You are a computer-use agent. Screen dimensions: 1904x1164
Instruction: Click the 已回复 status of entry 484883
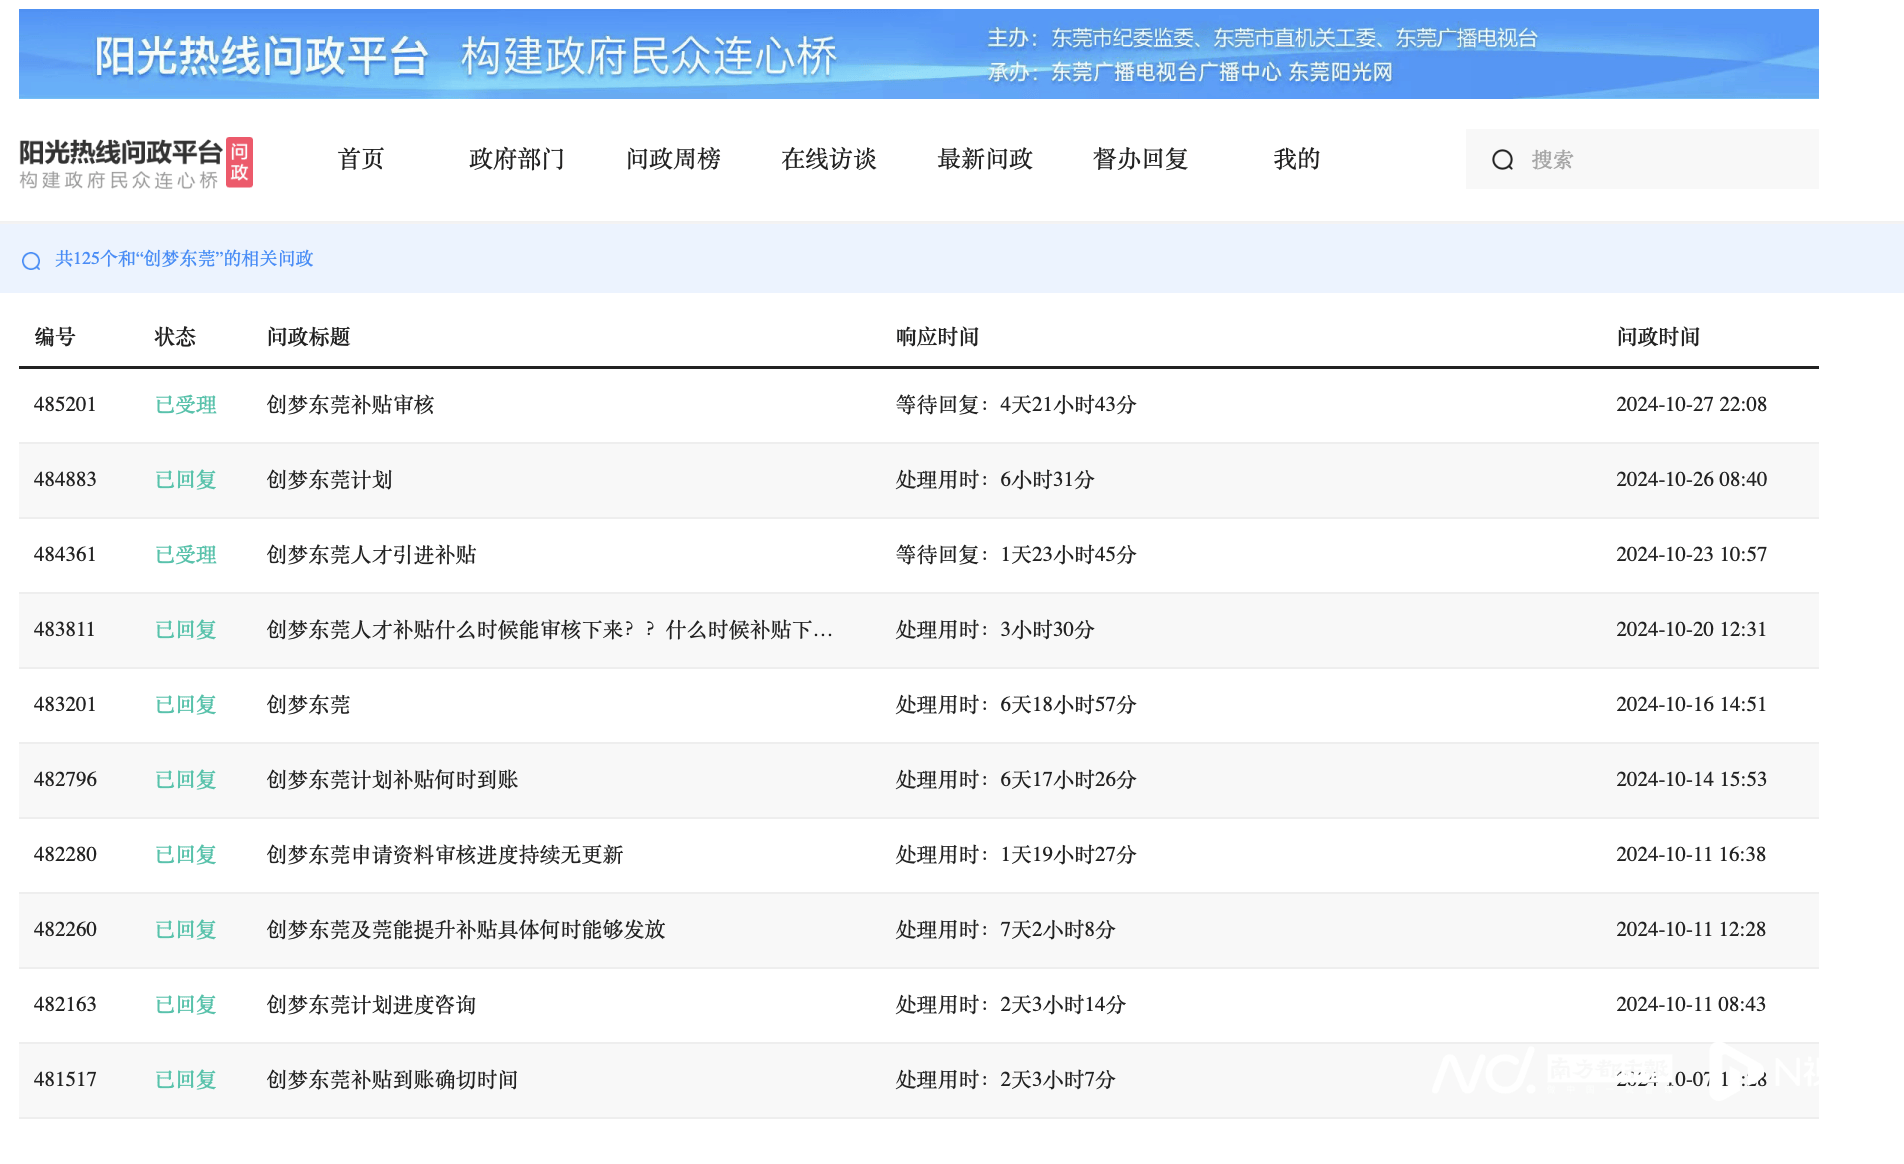pos(185,480)
